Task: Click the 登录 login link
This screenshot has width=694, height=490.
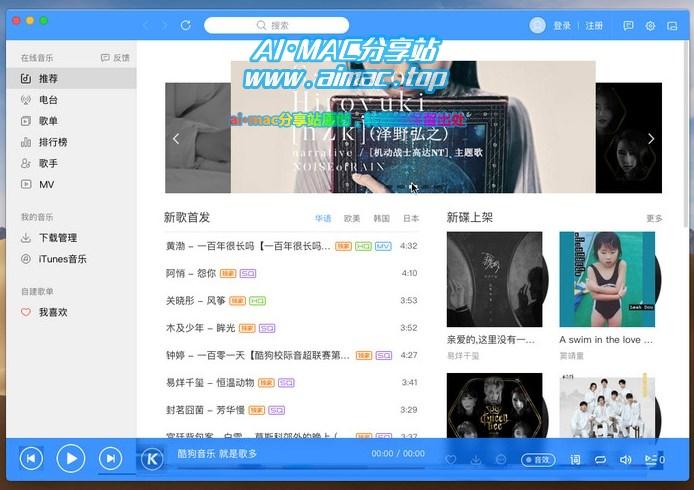Action: [562, 26]
